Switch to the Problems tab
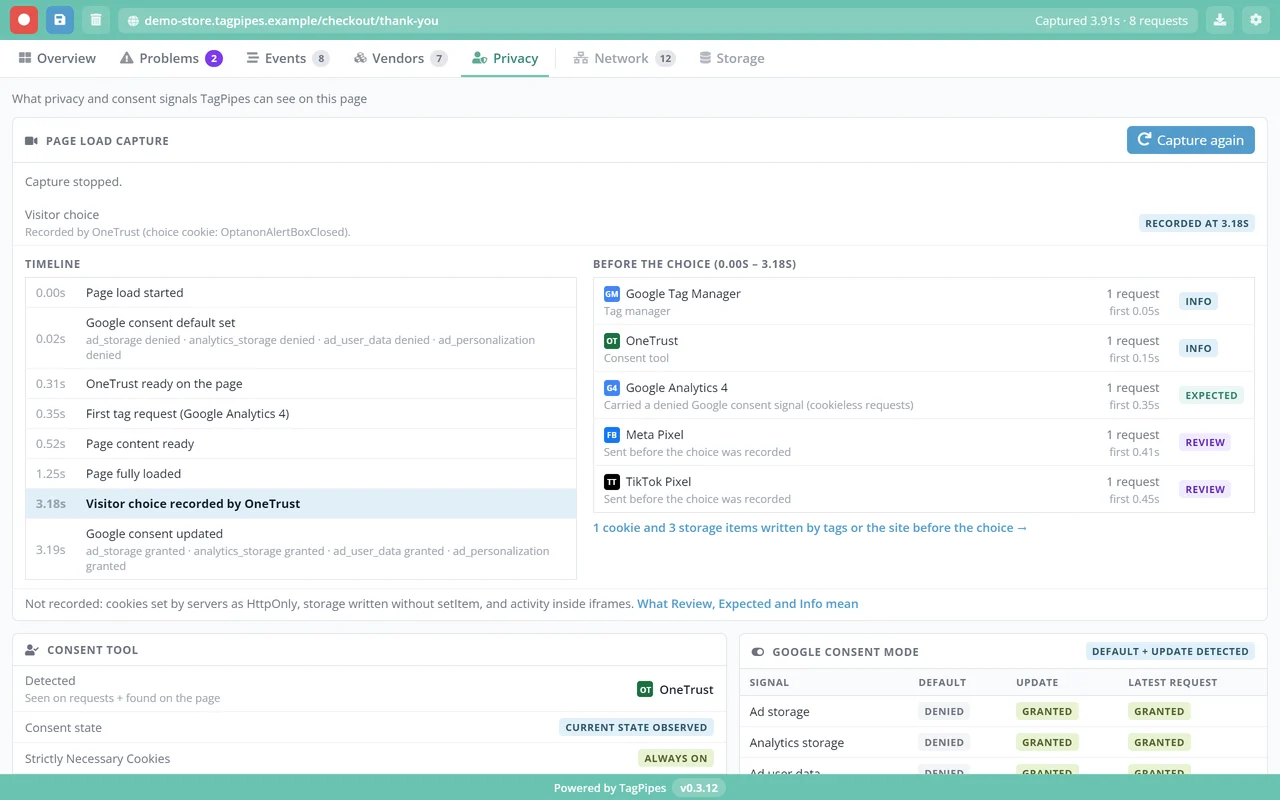Viewport: 1280px width, 800px height. tap(170, 58)
